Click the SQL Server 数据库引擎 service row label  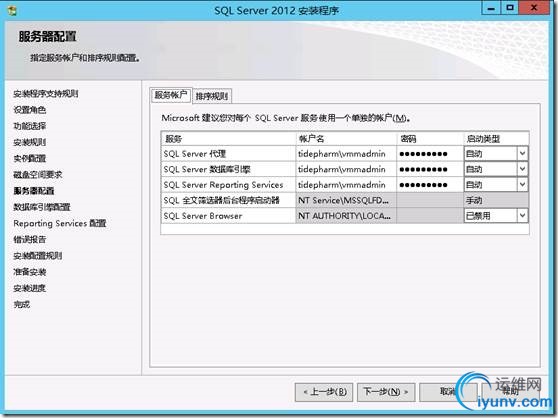click(x=207, y=169)
